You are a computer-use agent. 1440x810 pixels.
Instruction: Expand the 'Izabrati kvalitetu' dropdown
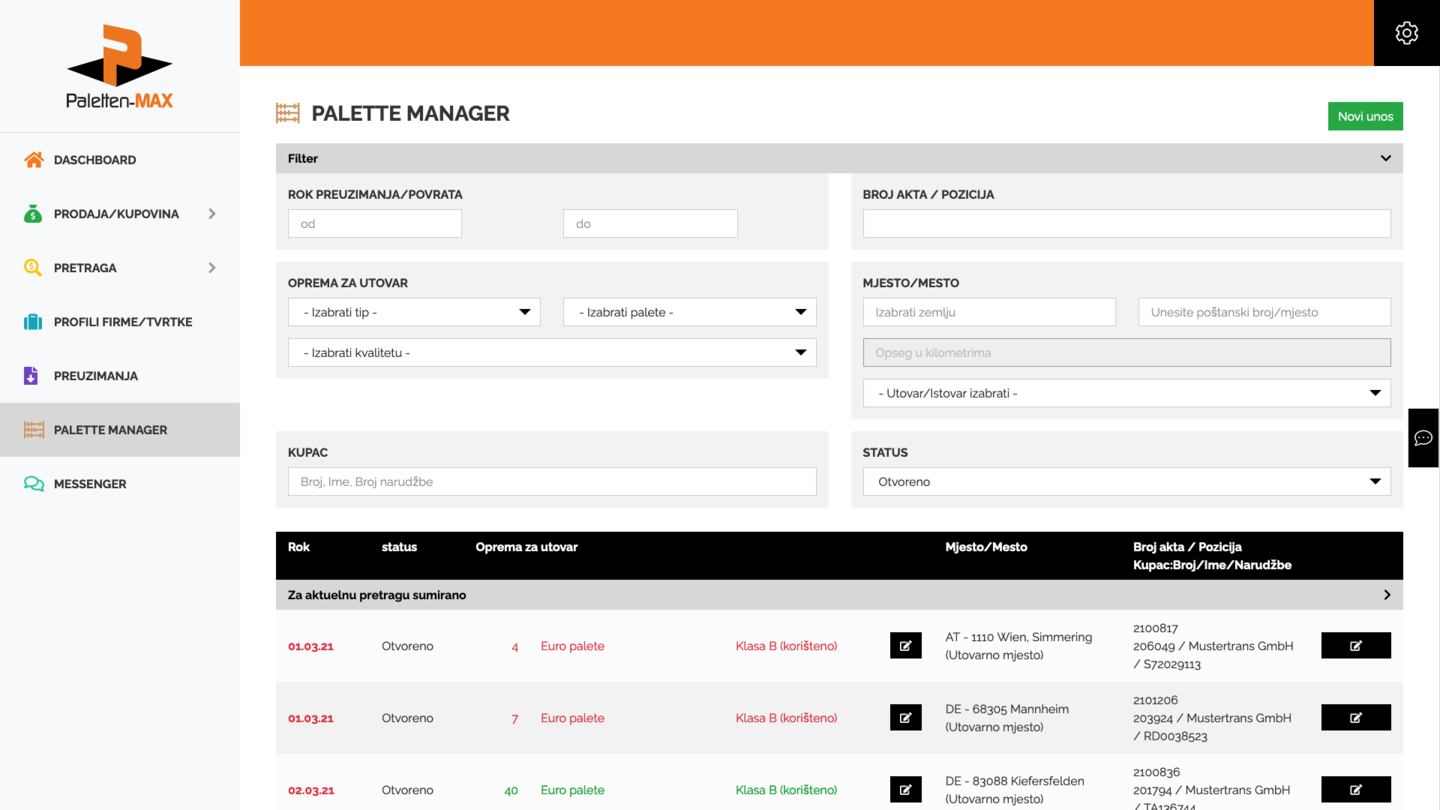551,353
